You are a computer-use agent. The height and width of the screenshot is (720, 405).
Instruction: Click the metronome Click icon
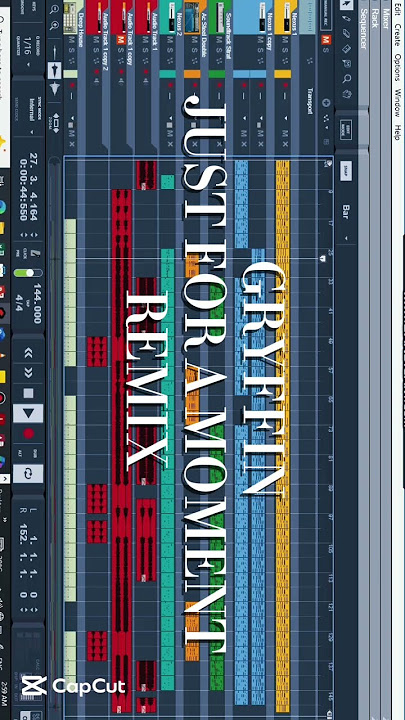click(34, 254)
